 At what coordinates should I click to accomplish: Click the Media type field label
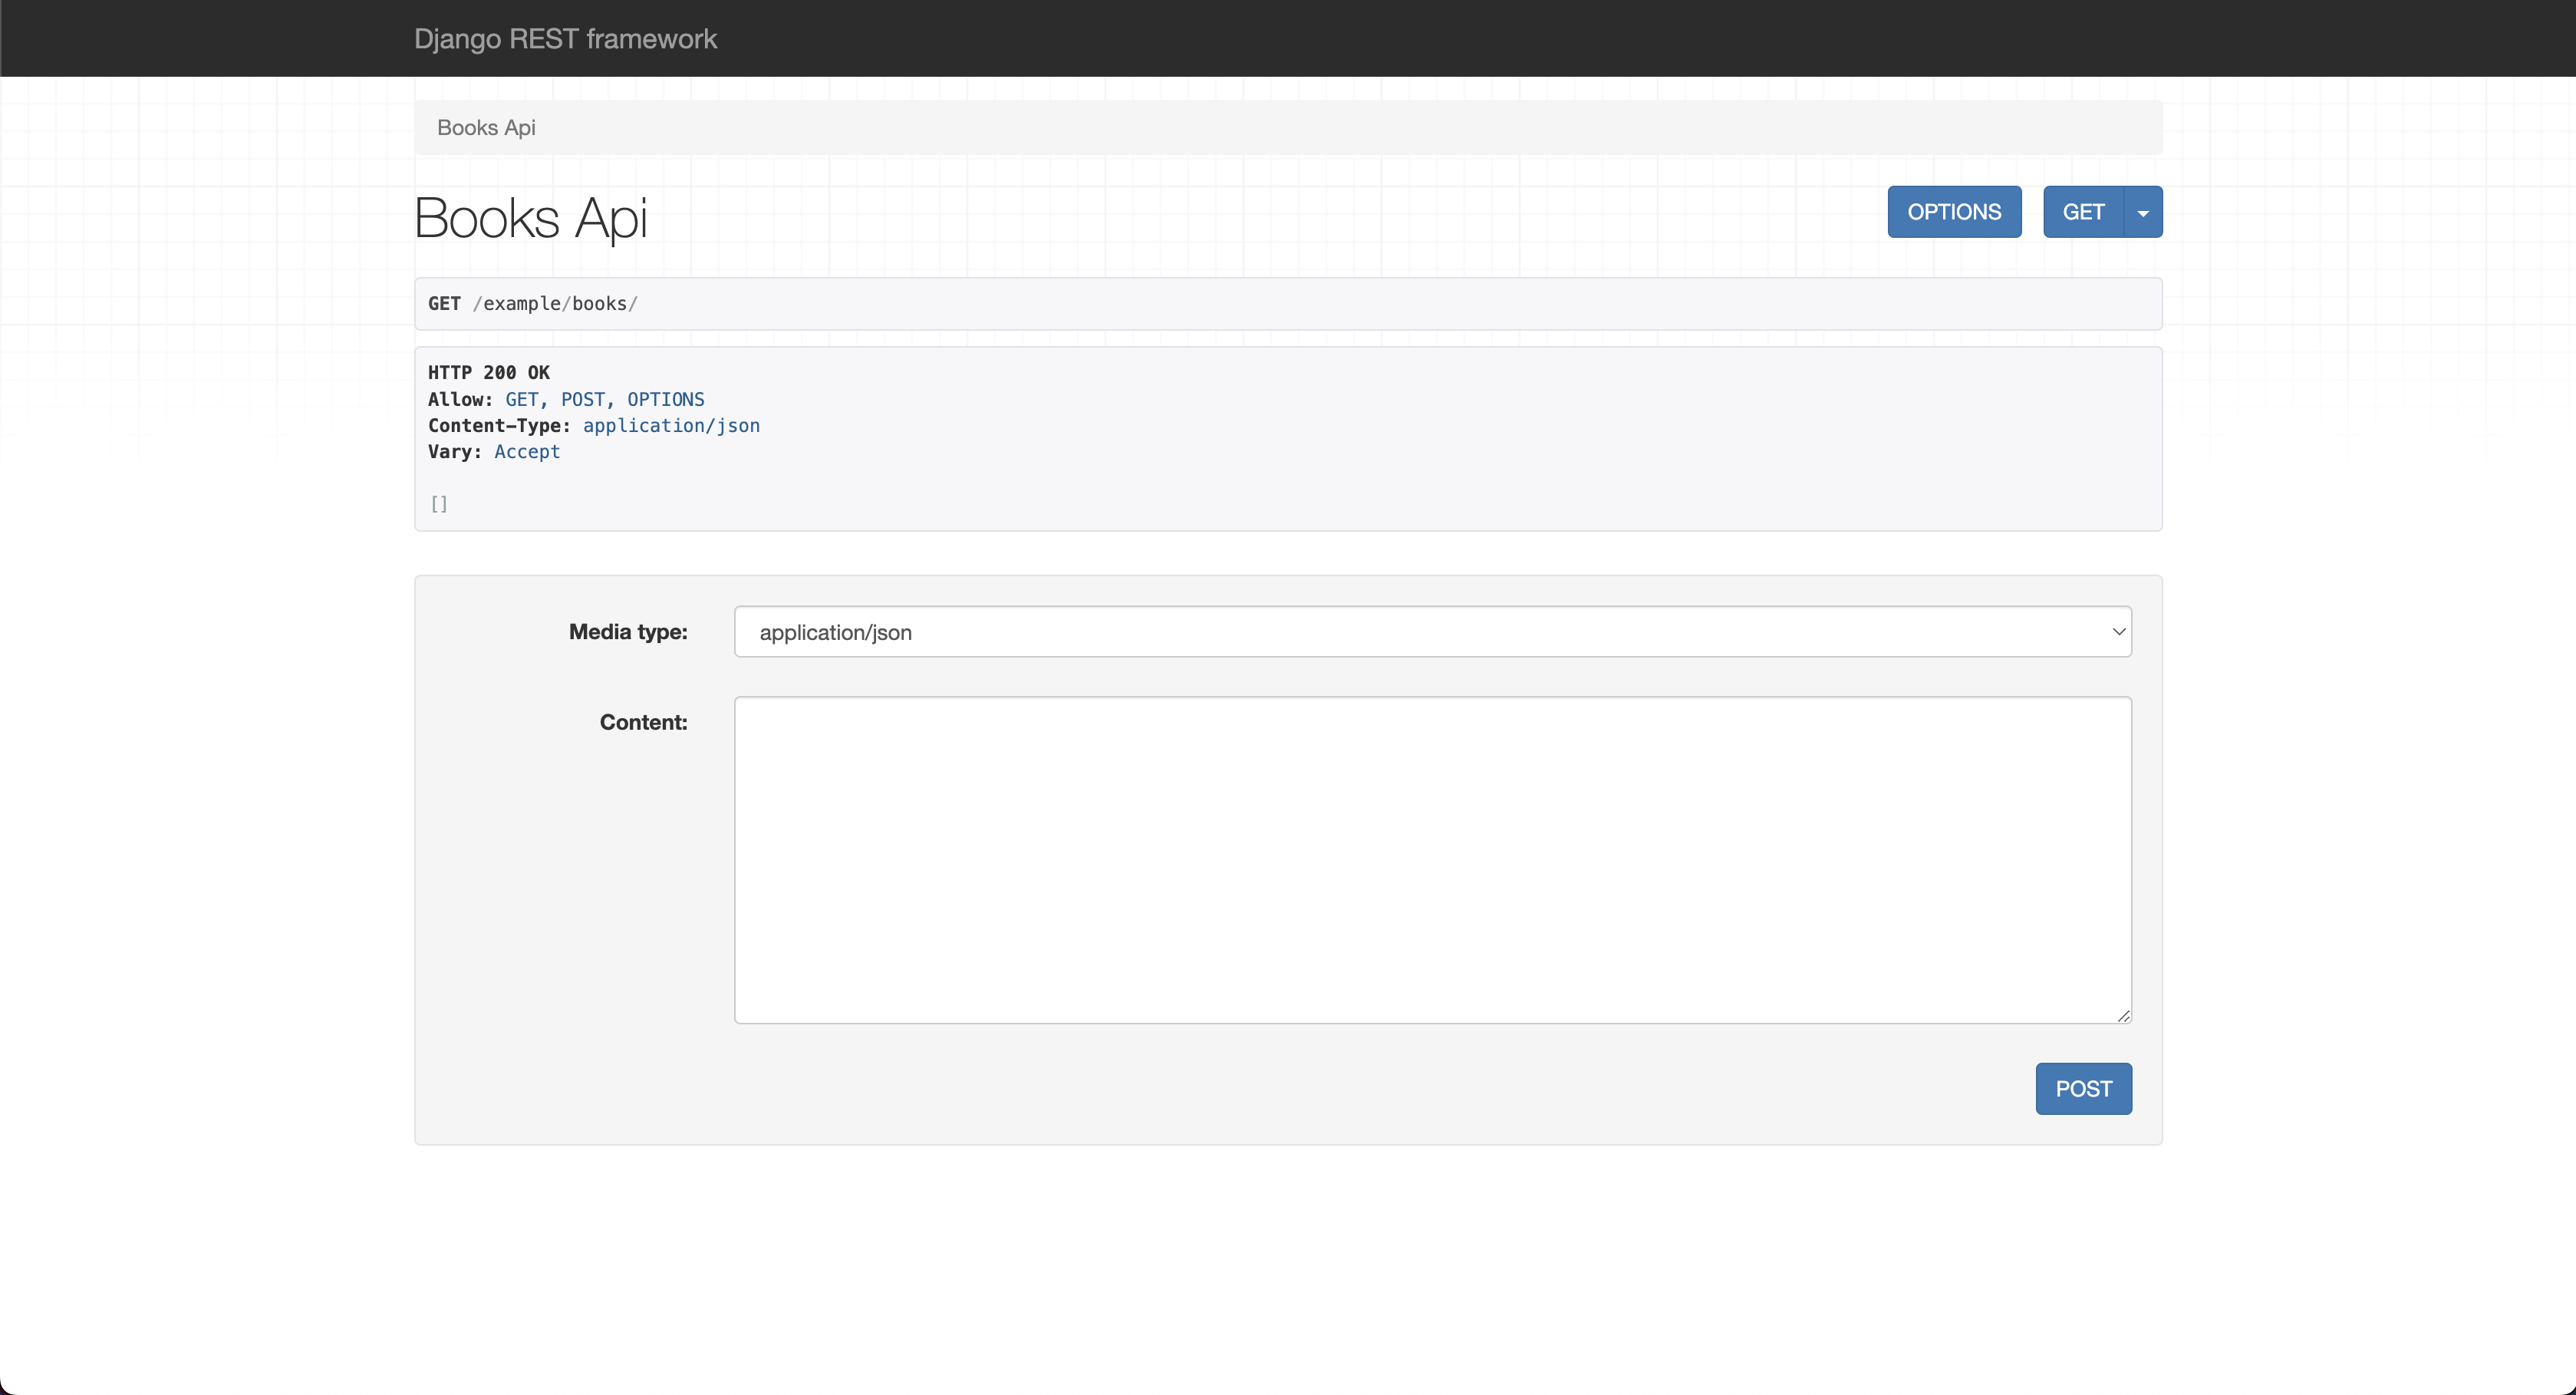tap(628, 632)
